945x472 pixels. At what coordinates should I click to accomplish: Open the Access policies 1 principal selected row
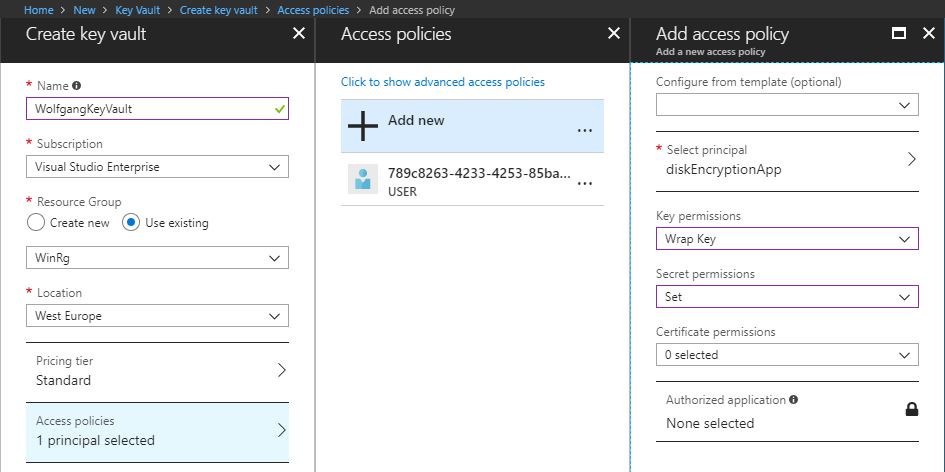157,432
